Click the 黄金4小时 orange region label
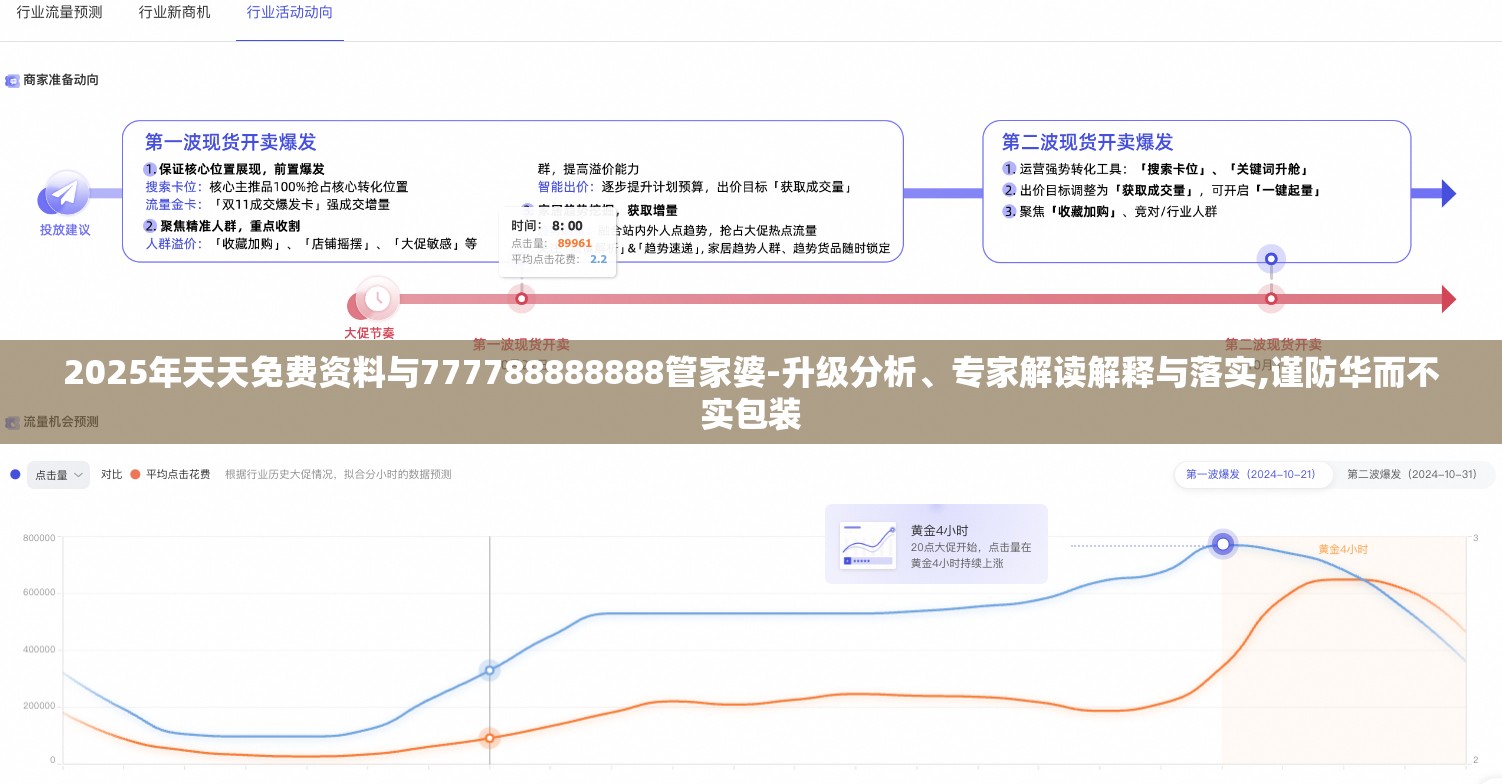Viewport: 1502px width, 784px height. pos(1342,549)
